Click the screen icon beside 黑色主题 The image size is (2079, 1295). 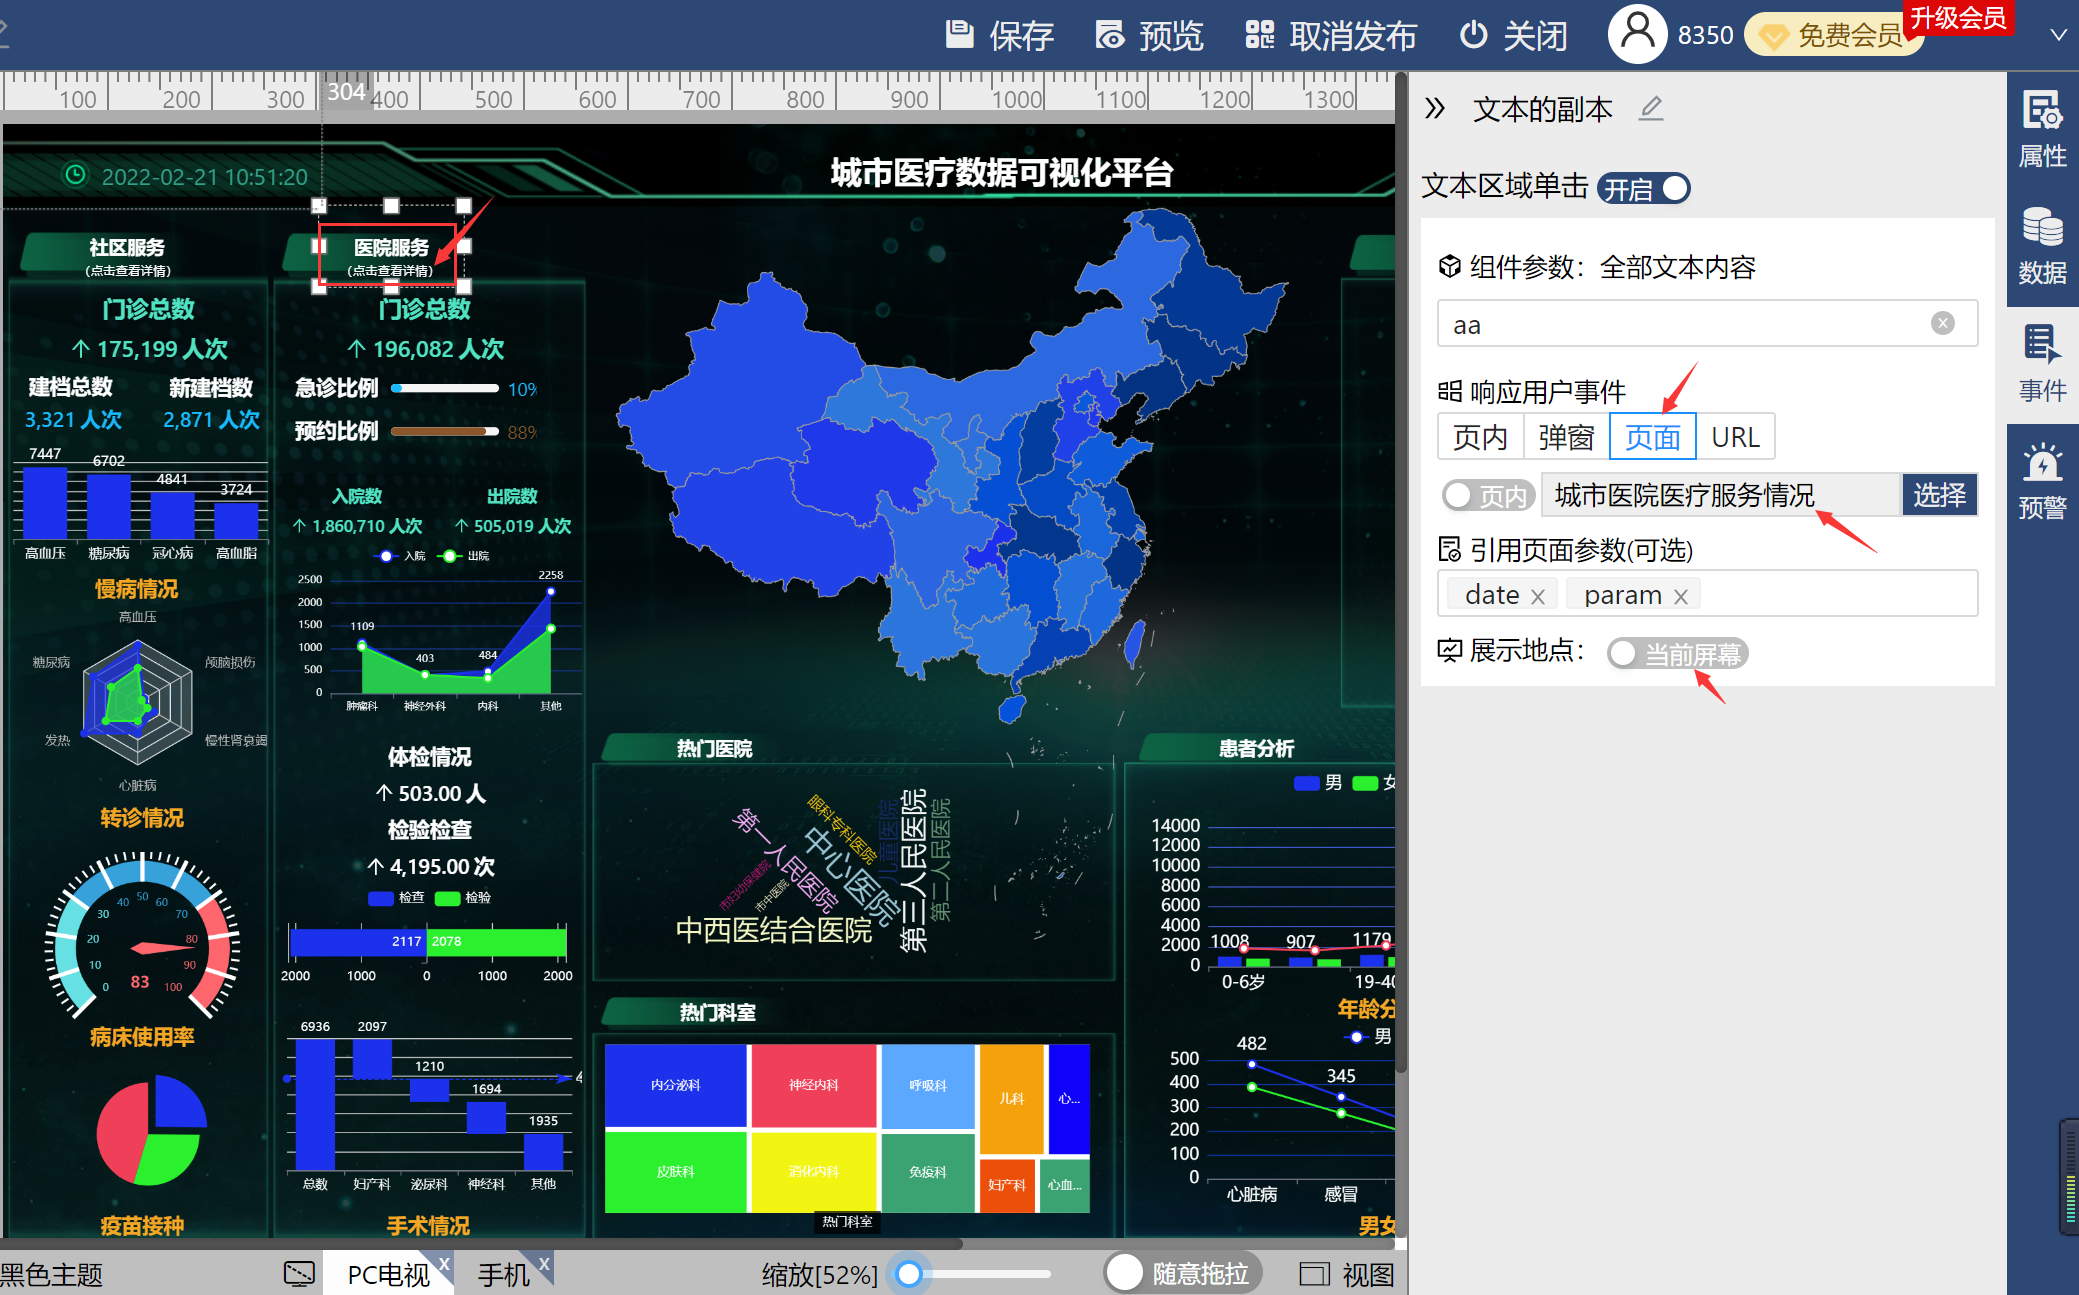pyautogui.click(x=299, y=1273)
